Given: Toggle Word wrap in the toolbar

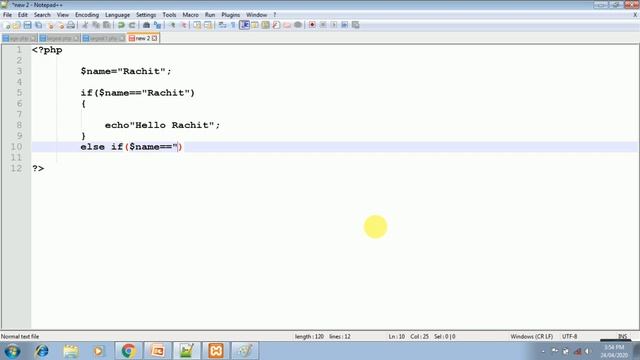Looking at the screenshot, I should [222, 25].
